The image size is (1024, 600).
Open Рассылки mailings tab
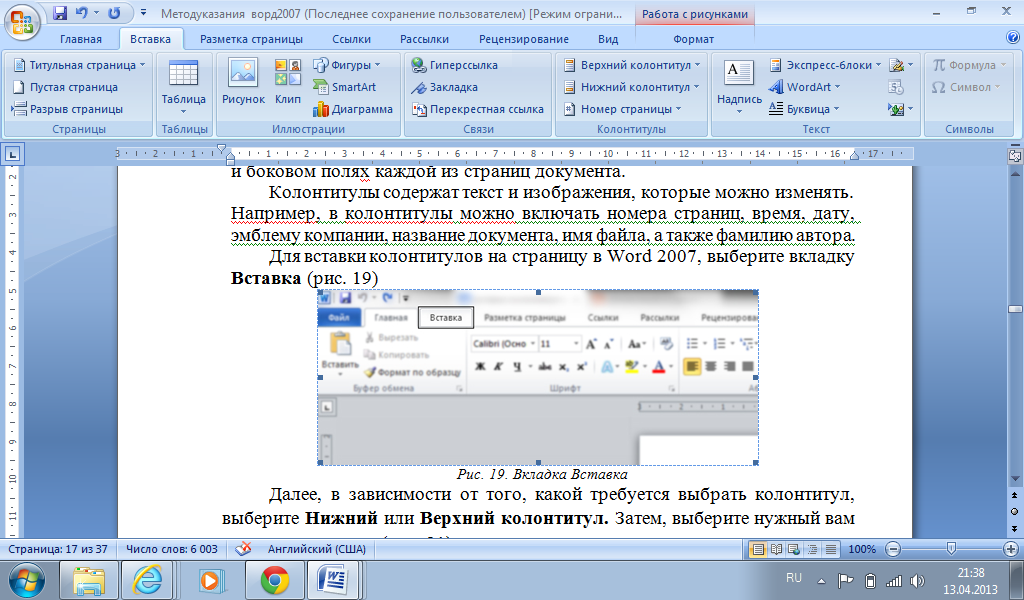click(x=424, y=39)
